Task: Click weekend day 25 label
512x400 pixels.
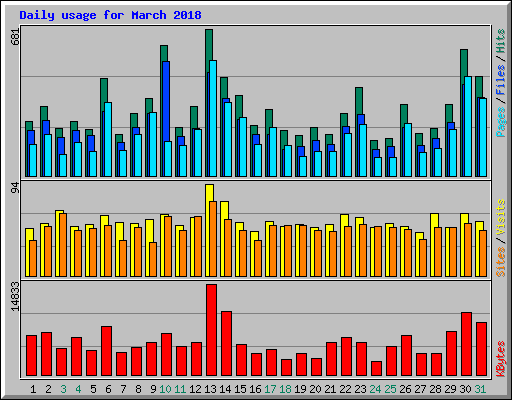Action: (x=390, y=389)
